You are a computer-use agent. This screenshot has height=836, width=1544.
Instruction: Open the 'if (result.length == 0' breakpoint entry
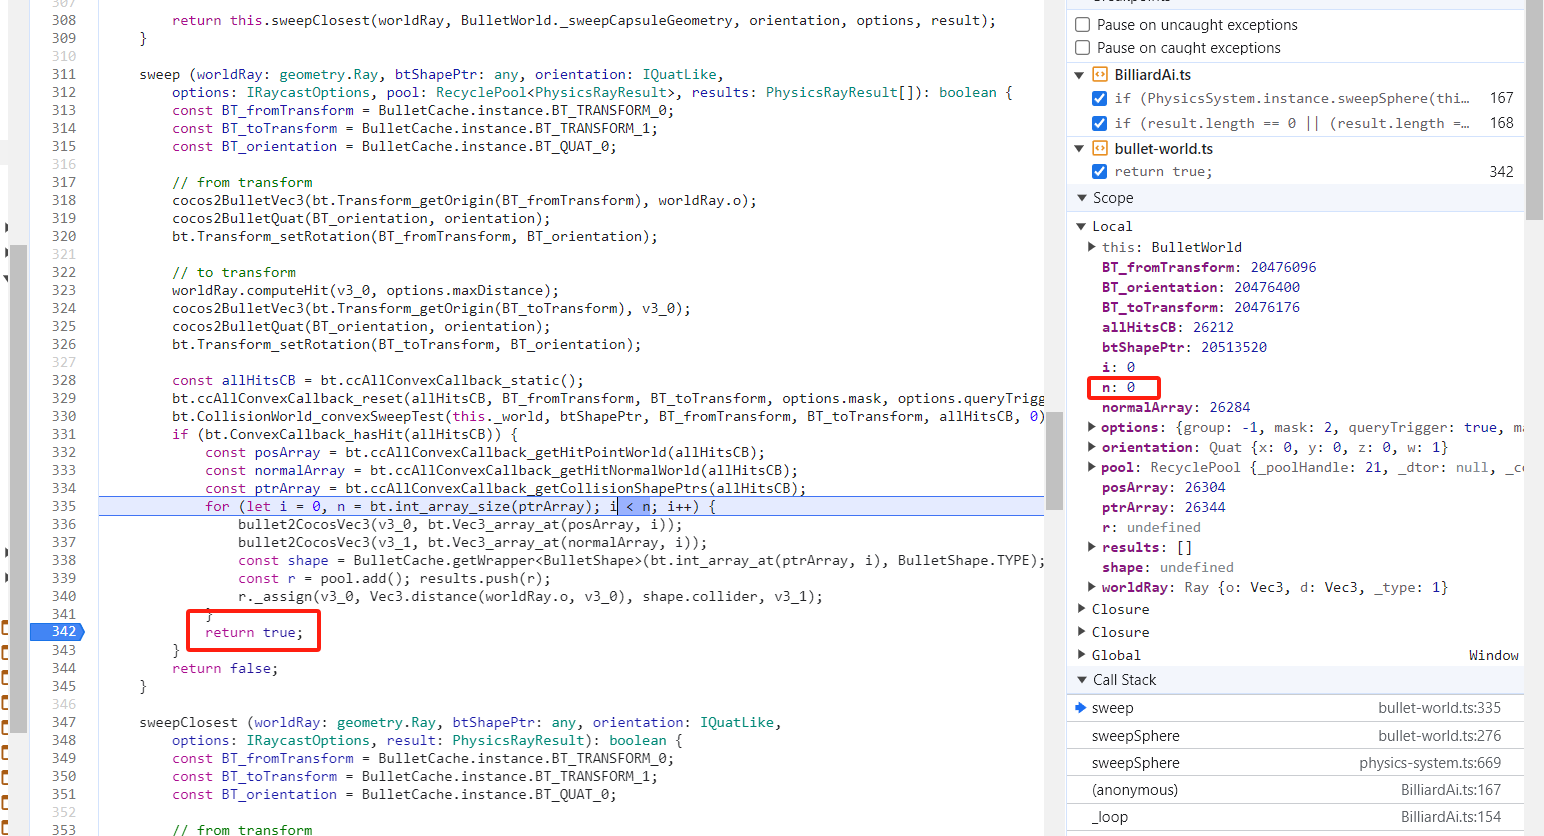[x=1292, y=123]
